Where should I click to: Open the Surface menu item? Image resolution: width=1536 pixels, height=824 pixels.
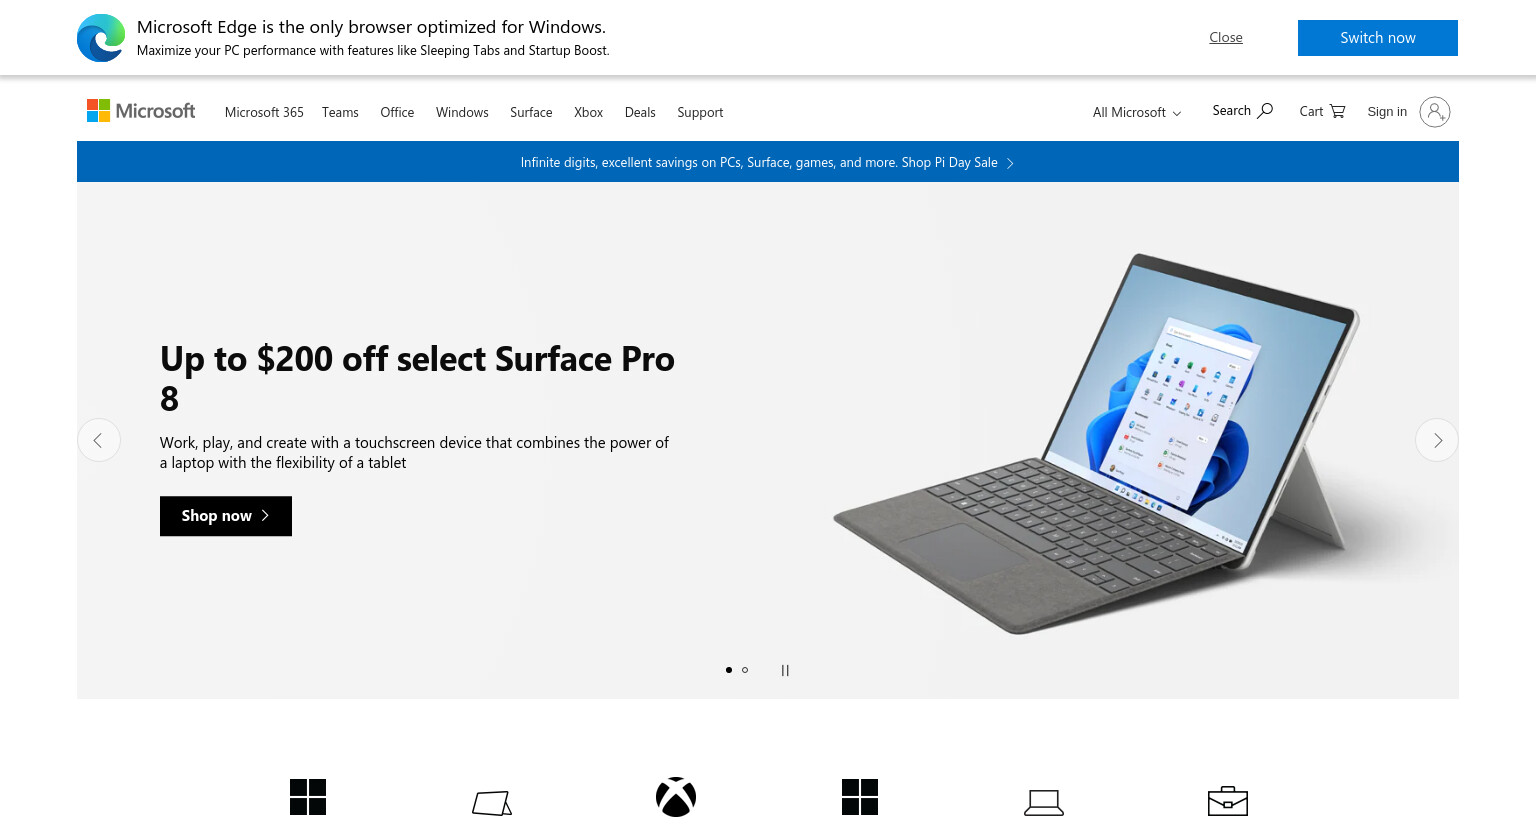point(531,112)
